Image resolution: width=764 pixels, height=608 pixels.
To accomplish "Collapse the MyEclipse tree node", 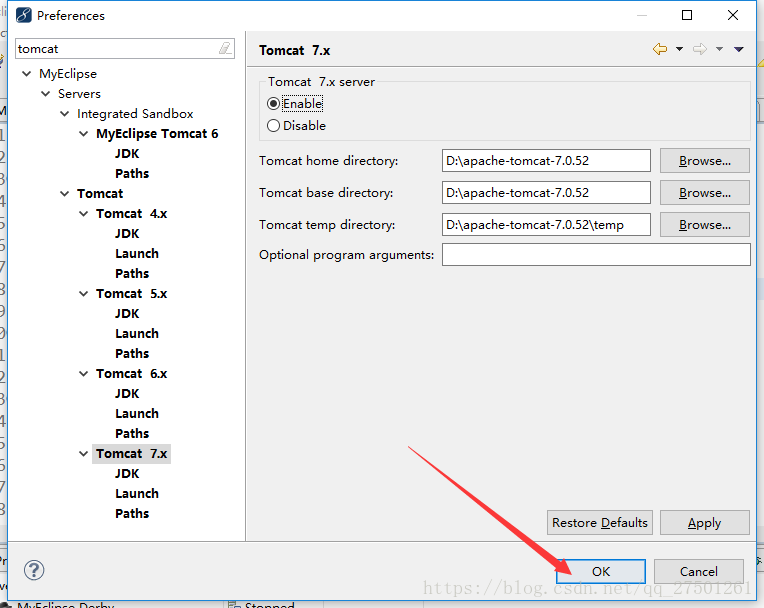I will coord(26,74).
